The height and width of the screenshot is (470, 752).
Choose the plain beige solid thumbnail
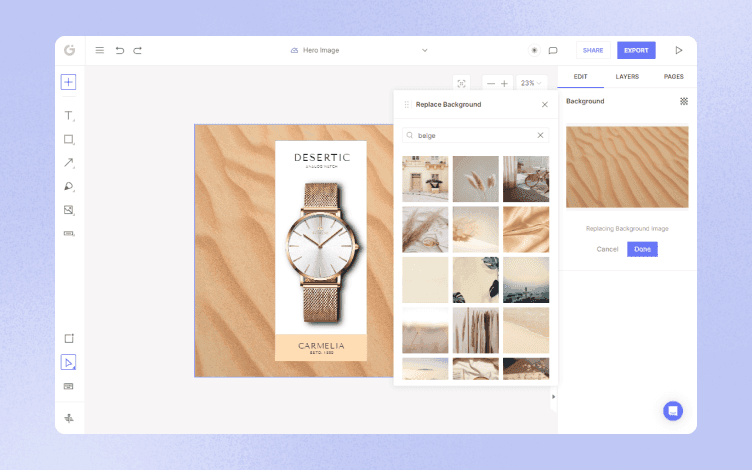[x=425, y=280]
